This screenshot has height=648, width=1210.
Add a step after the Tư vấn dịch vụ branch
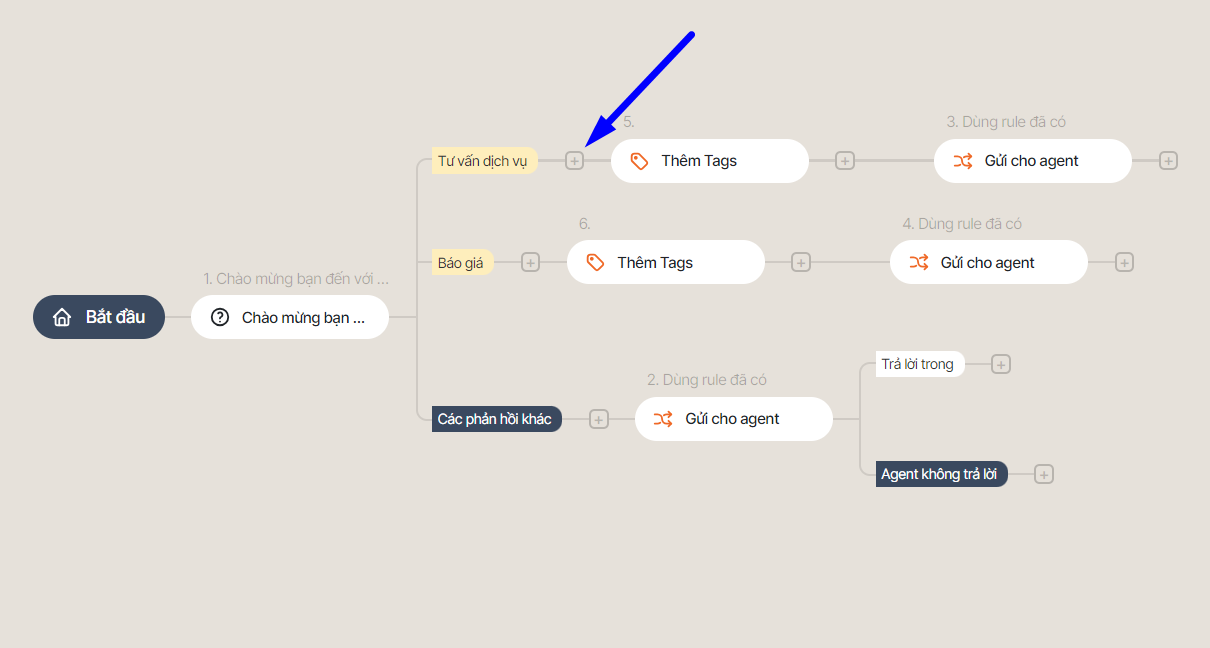[x=574, y=161]
